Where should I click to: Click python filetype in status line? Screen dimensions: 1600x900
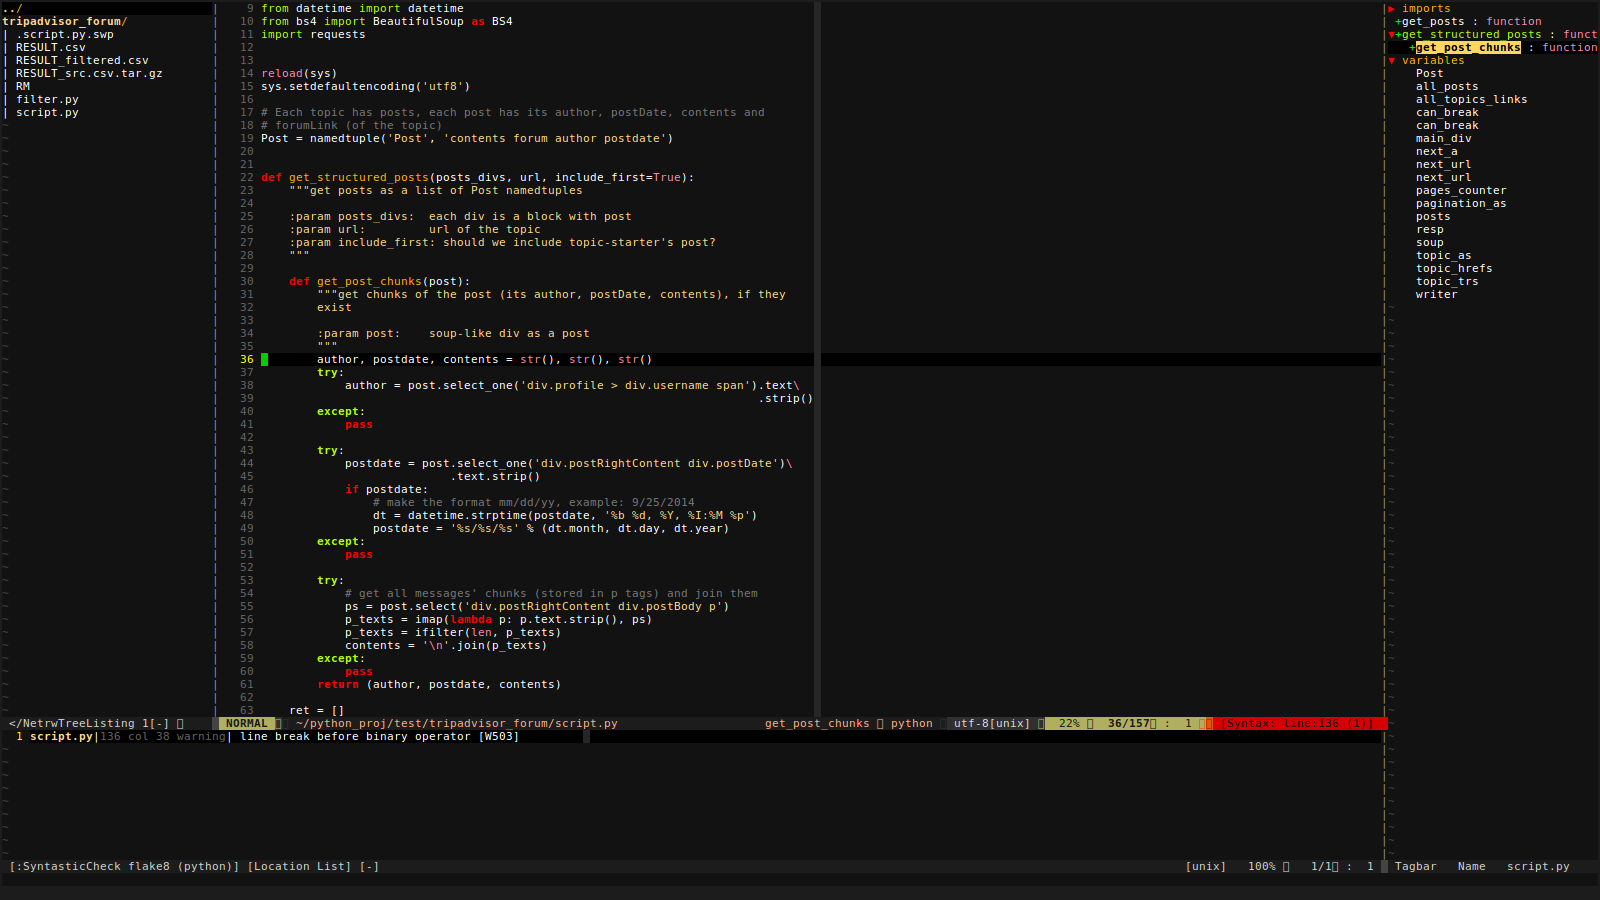point(912,723)
